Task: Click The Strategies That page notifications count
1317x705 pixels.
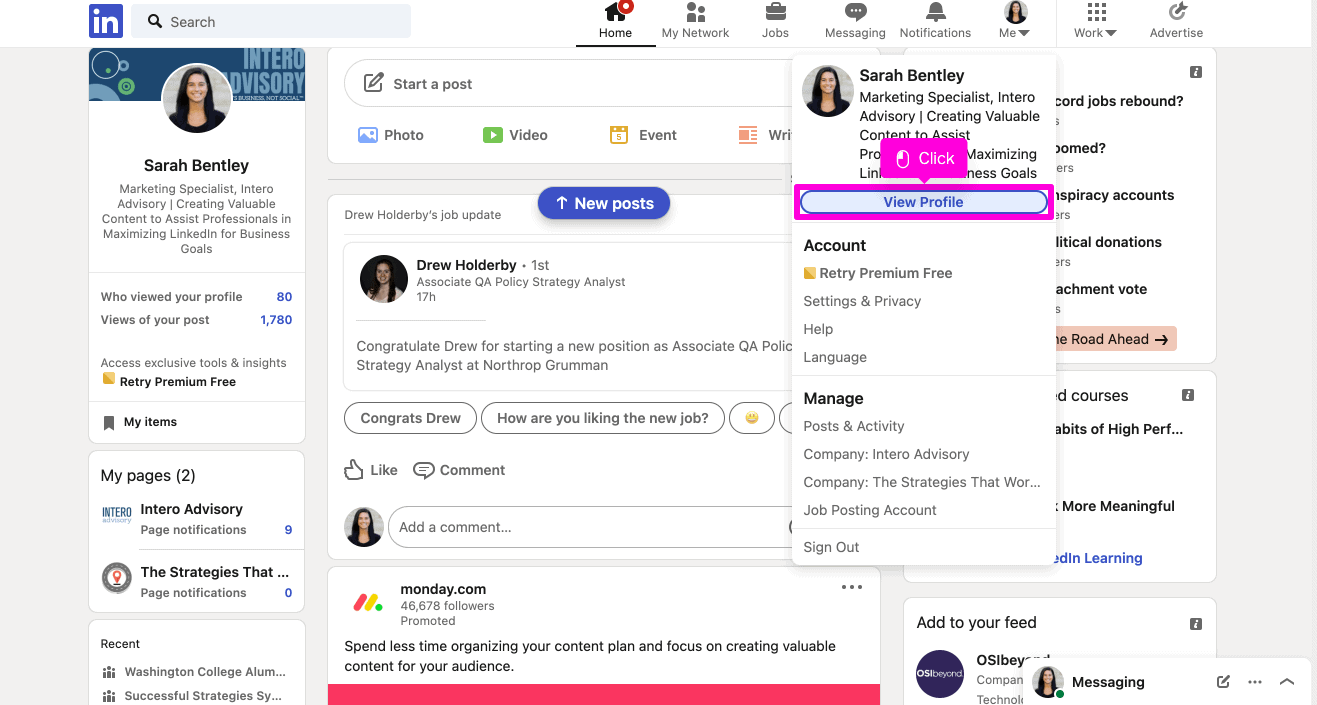Action: click(x=288, y=593)
